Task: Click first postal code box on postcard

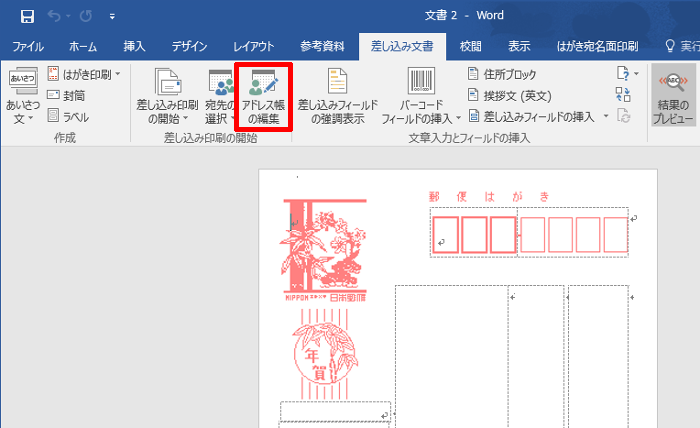Action: (x=446, y=235)
